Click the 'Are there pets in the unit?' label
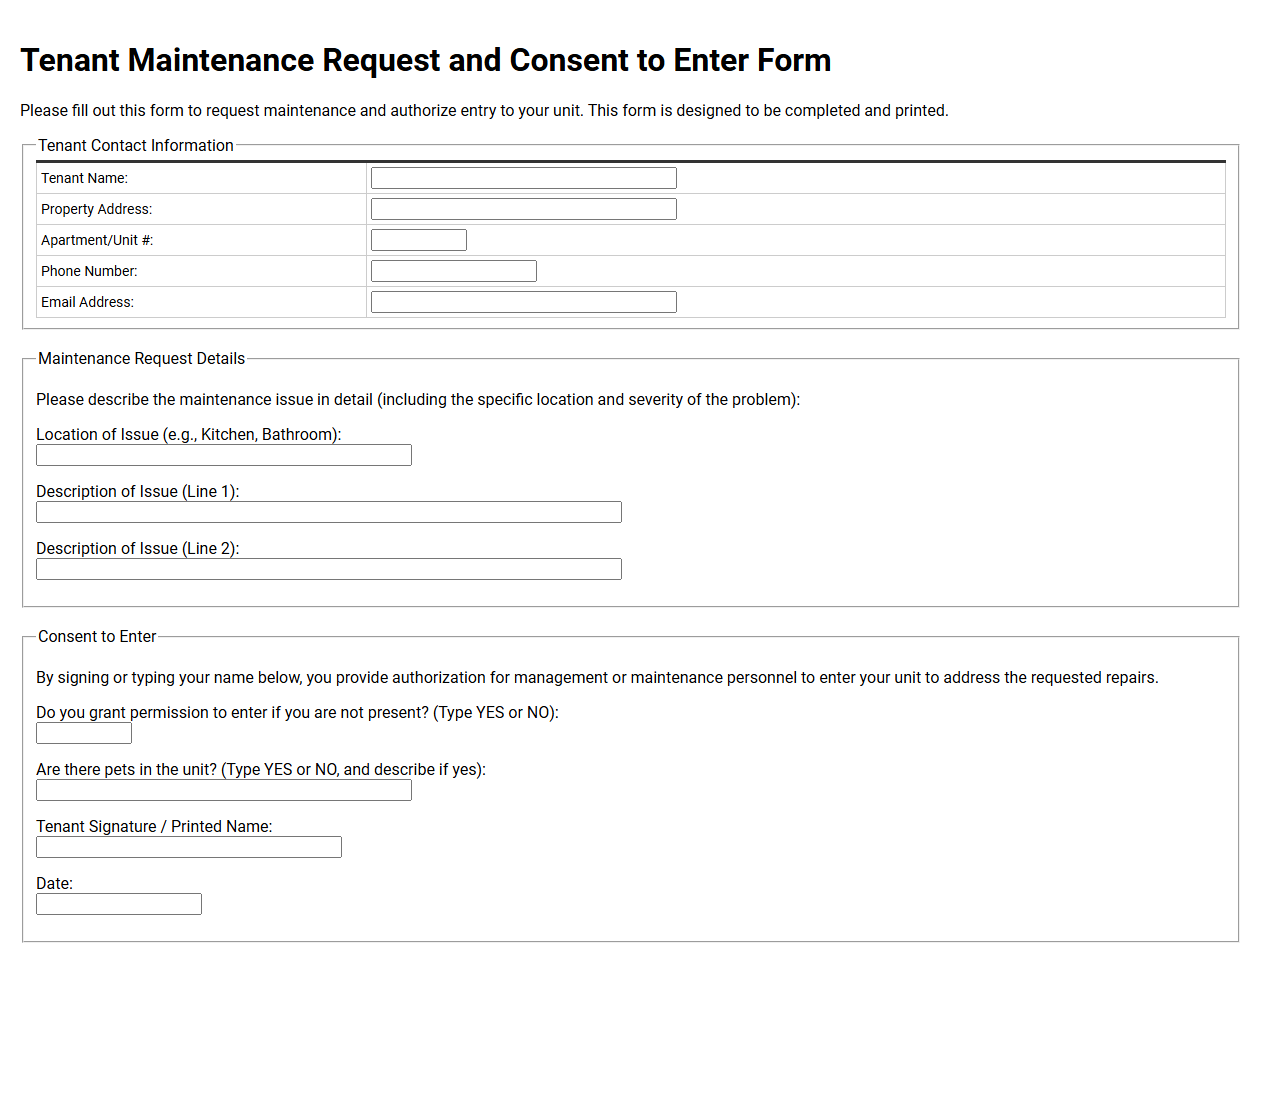 (261, 769)
